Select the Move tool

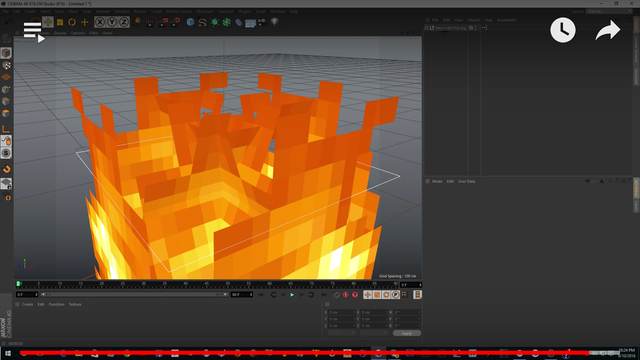click(48, 22)
